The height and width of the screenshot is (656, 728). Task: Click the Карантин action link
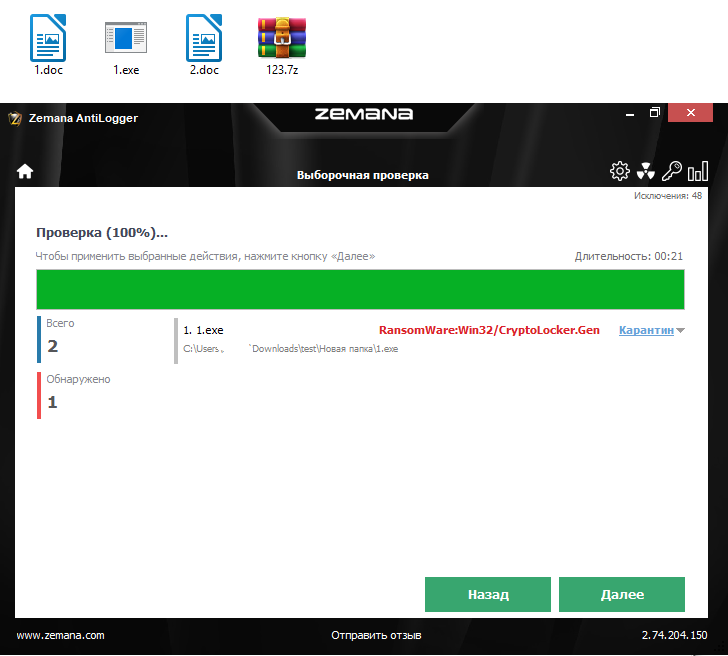pos(646,330)
